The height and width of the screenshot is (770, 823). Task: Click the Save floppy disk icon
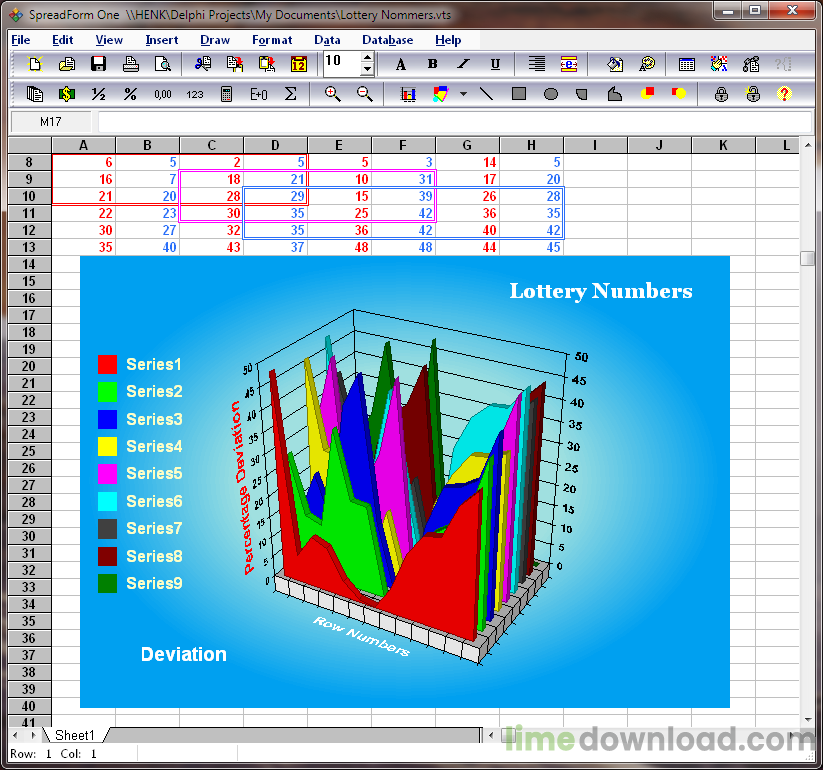click(98, 64)
